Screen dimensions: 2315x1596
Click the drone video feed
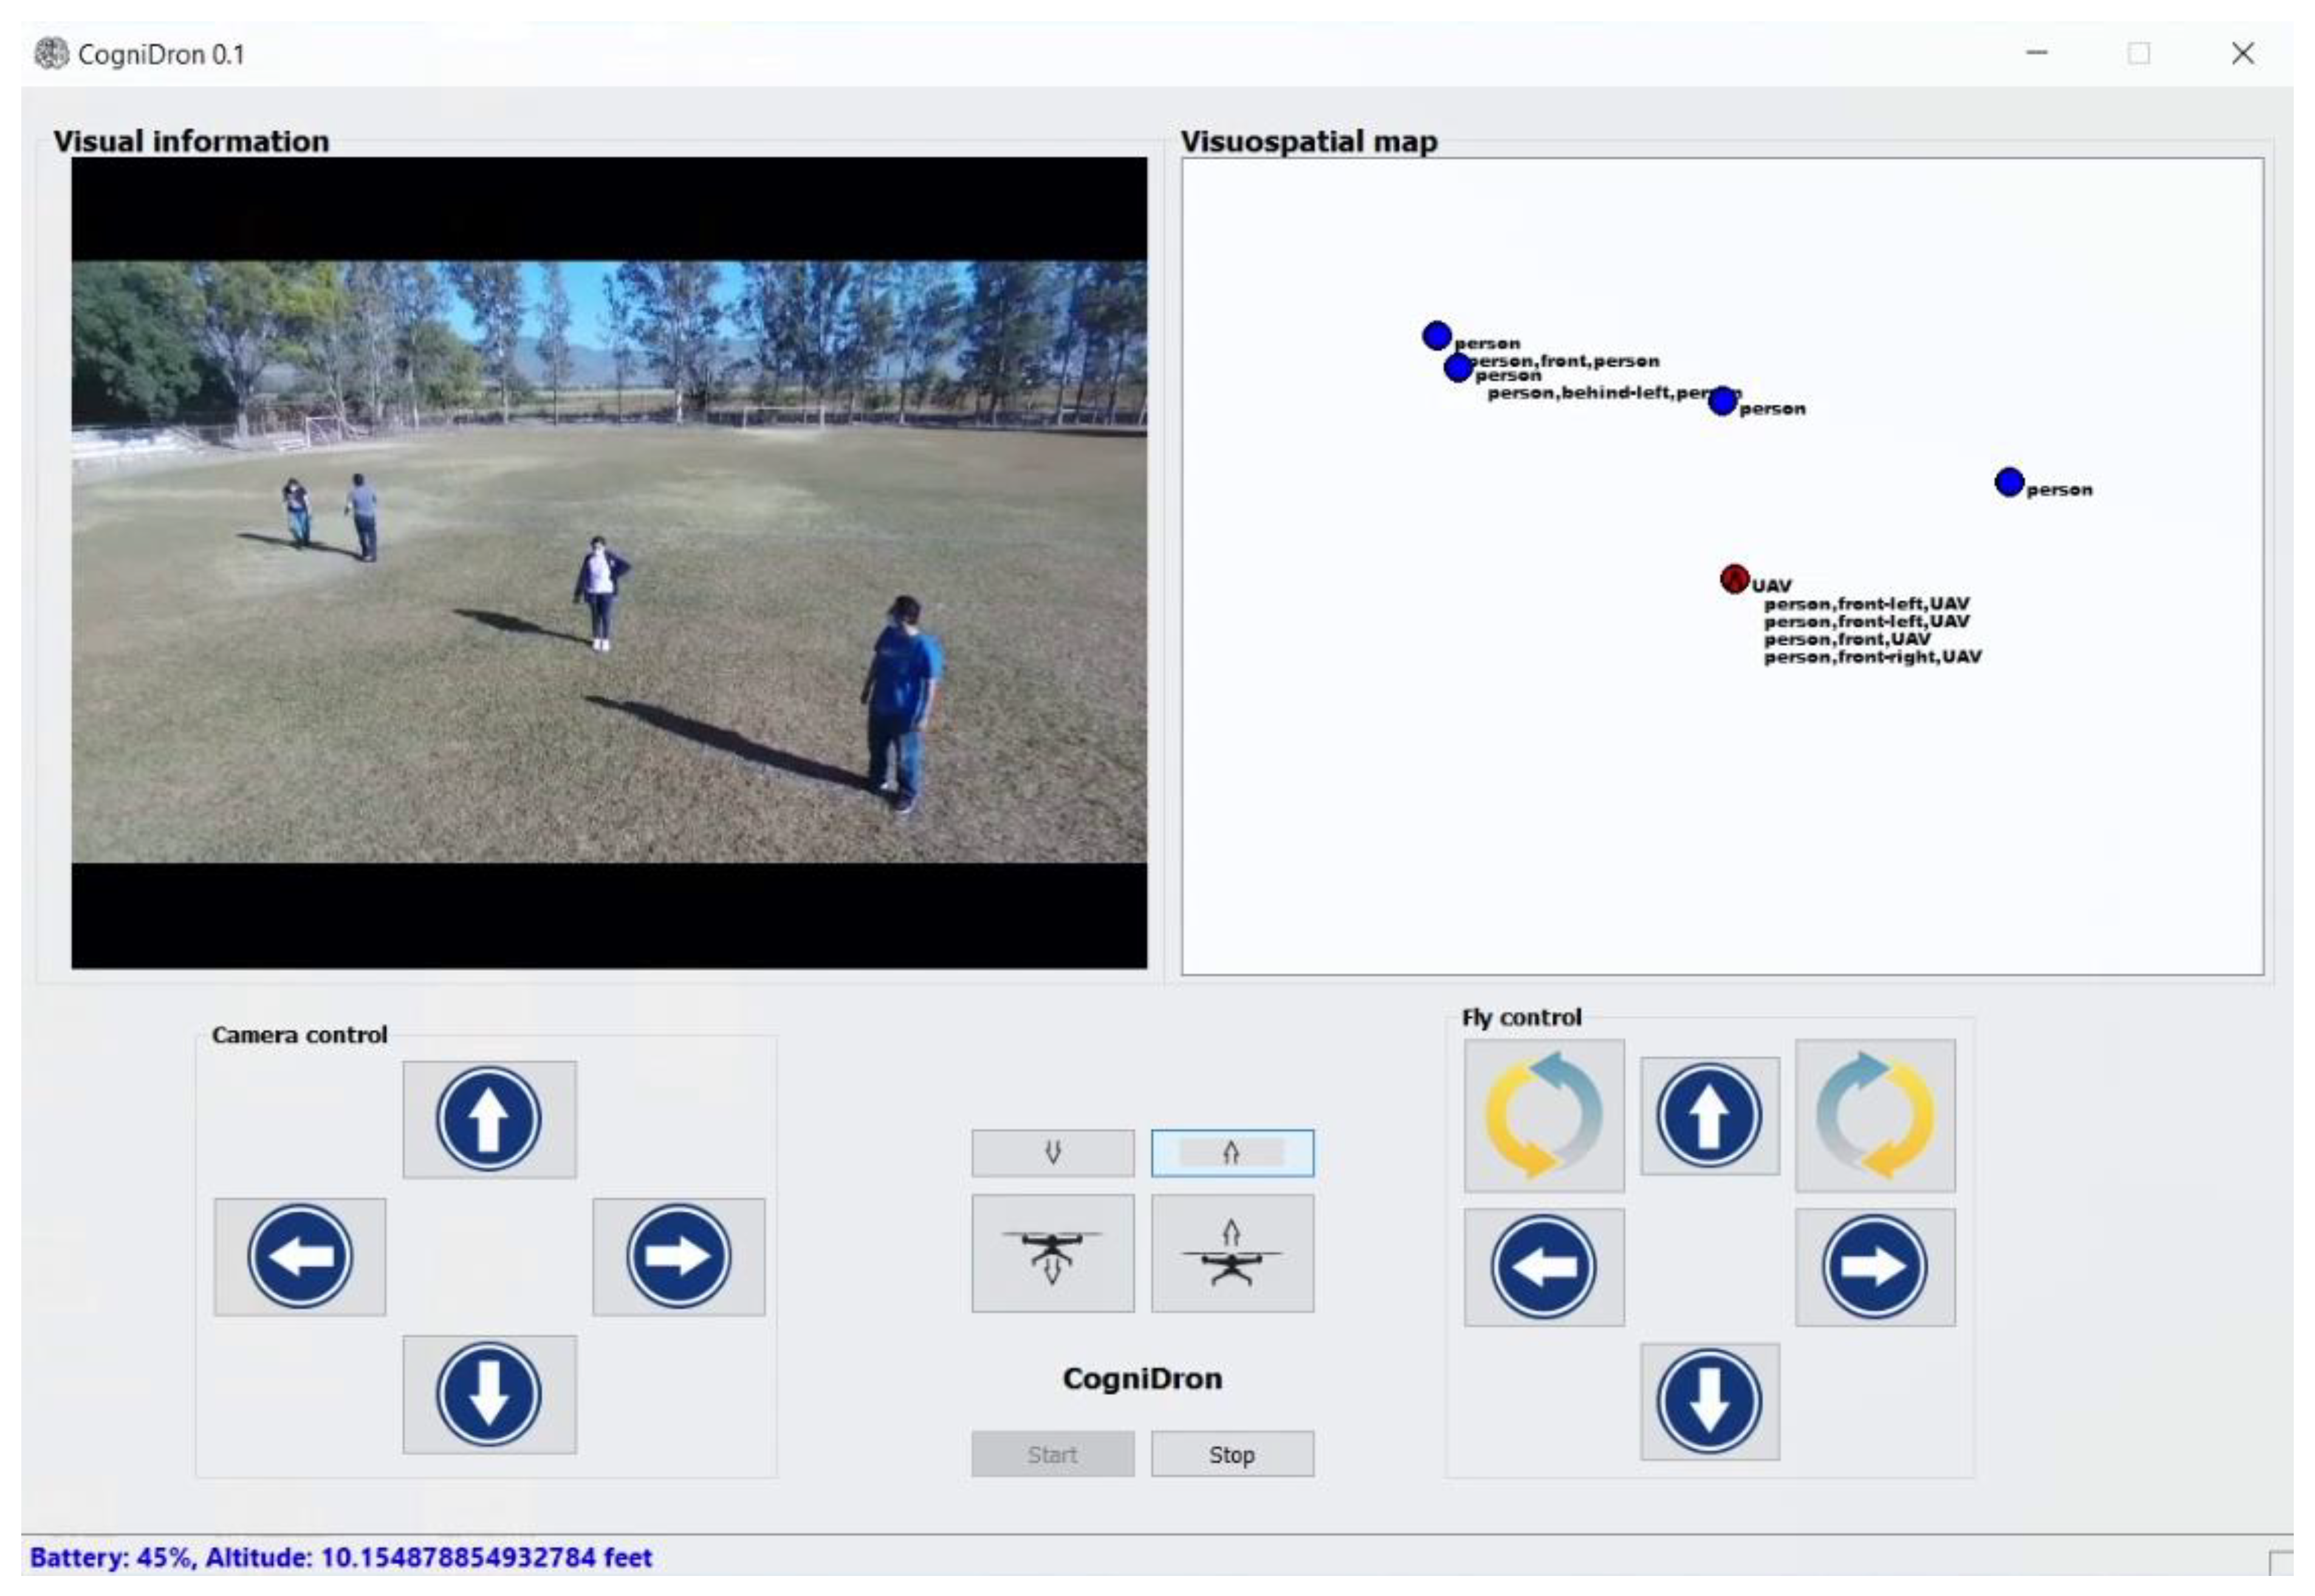pyautogui.click(x=608, y=561)
